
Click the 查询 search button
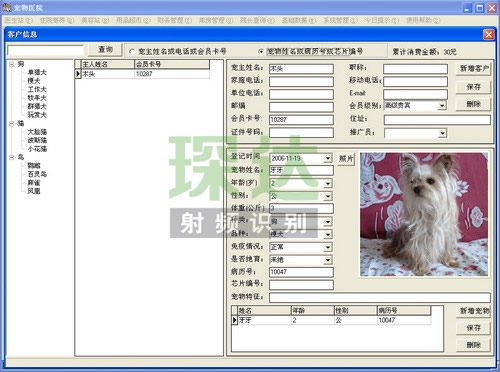[x=105, y=50]
